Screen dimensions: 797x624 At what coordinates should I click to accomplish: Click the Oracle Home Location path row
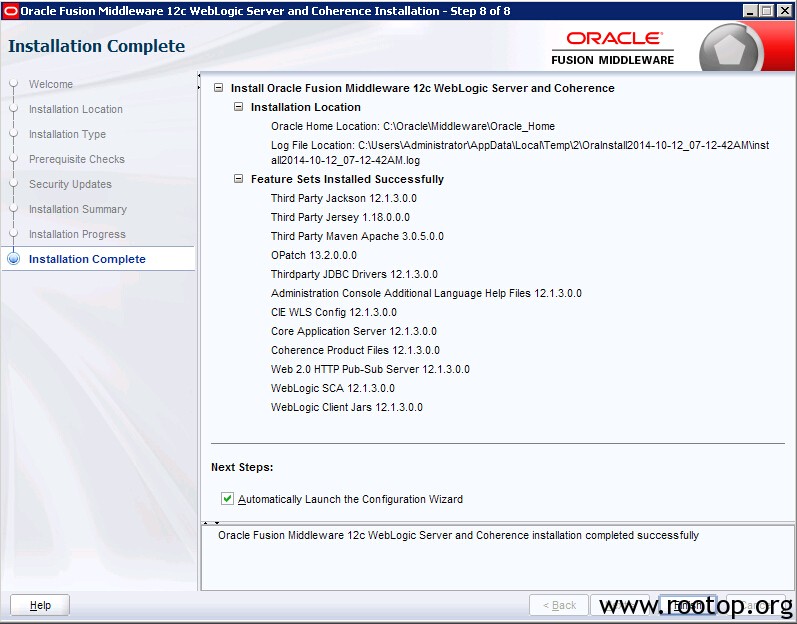pos(413,126)
